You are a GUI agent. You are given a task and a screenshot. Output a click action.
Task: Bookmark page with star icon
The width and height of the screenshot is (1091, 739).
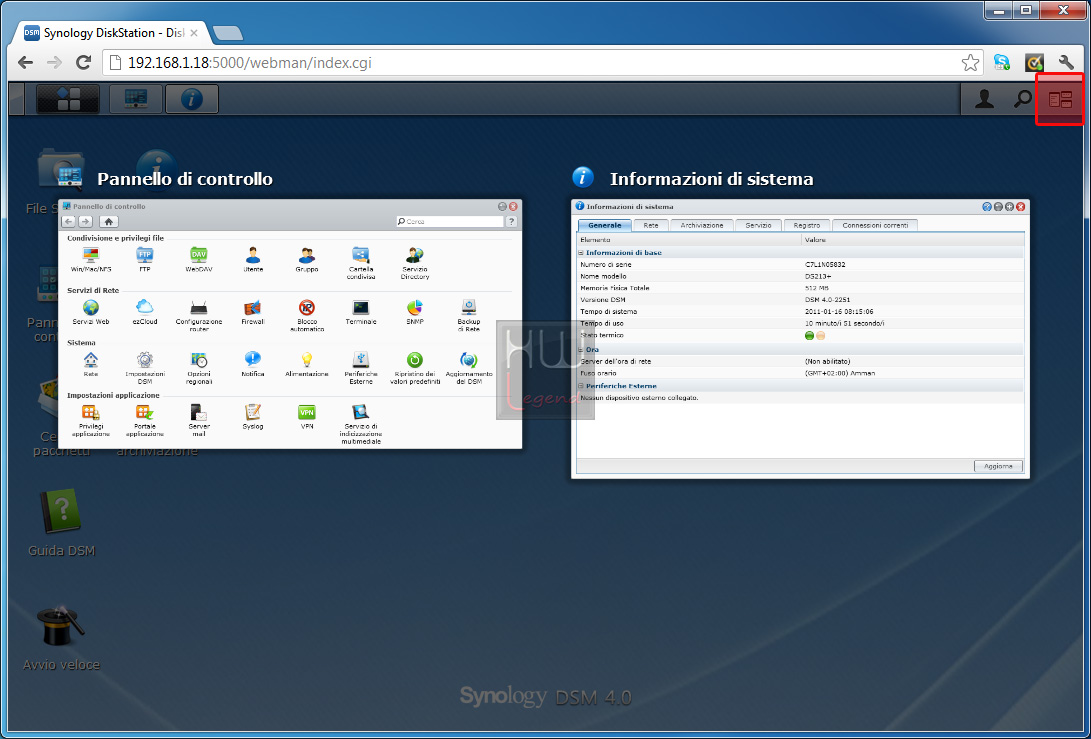(x=970, y=63)
